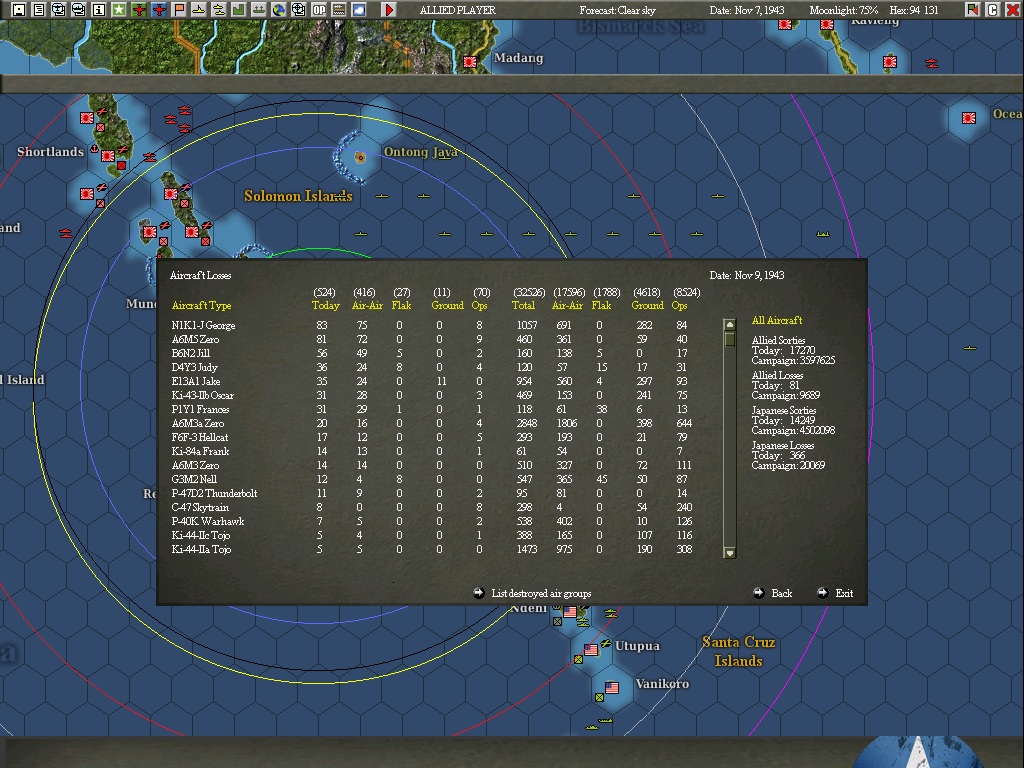1024x768 pixels.
Task: Click the crosshair target toolbar icon
Action: coord(298,9)
